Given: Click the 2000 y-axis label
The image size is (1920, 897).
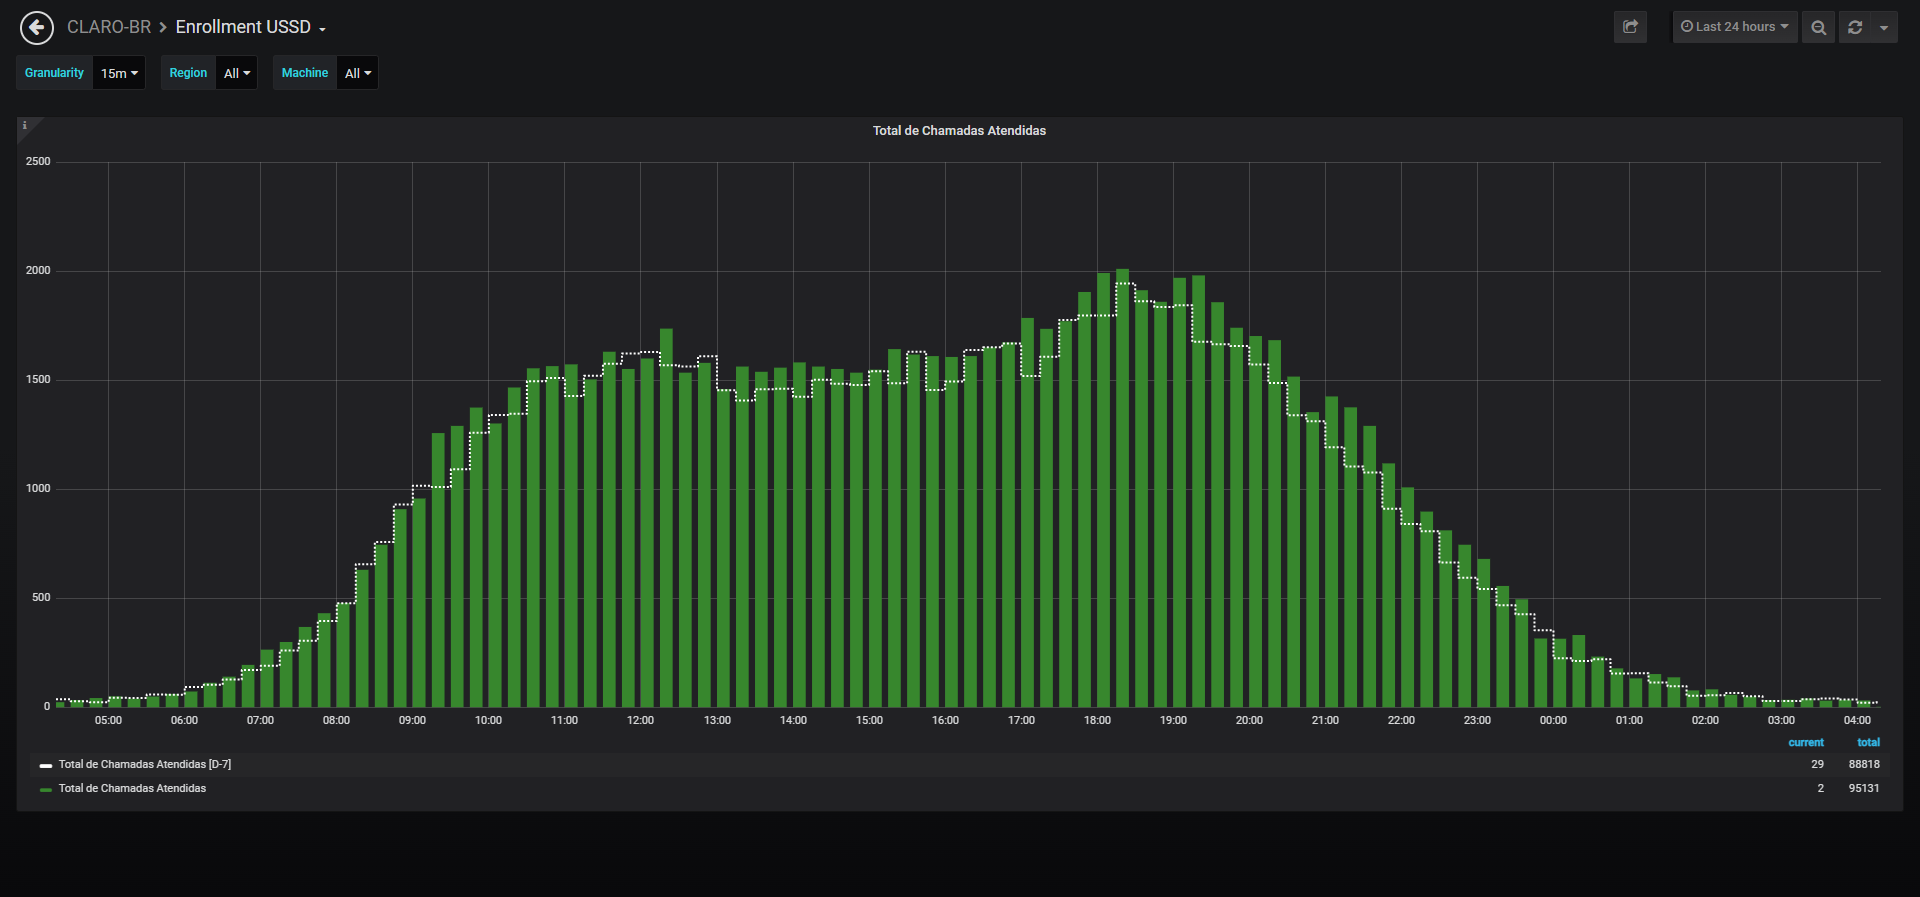Looking at the screenshot, I should tap(38, 270).
